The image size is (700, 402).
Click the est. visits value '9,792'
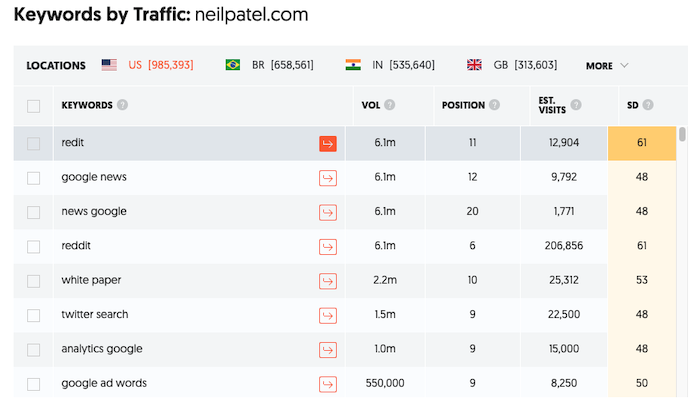click(x=564, y=177)
